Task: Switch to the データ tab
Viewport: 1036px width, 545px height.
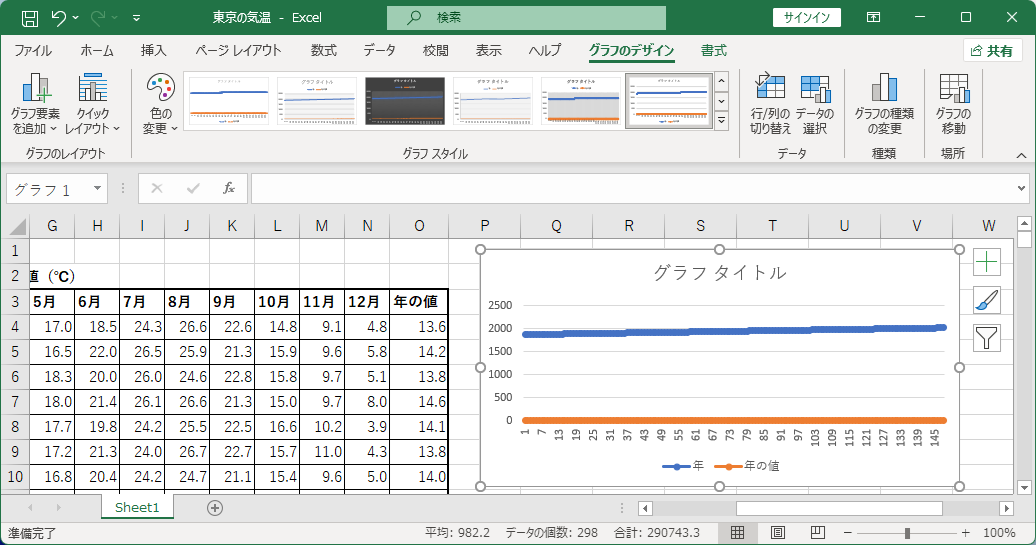Action: point(379,51)
